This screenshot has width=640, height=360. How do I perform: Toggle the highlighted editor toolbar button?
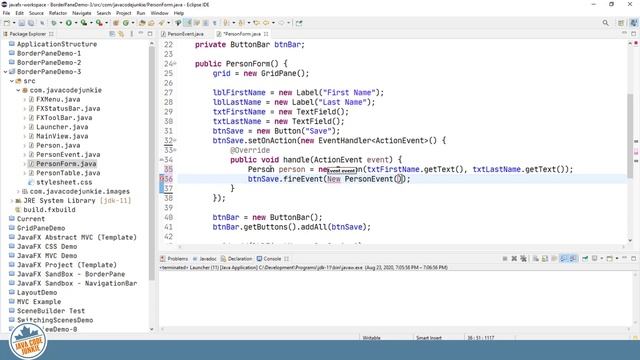[187, 23]
